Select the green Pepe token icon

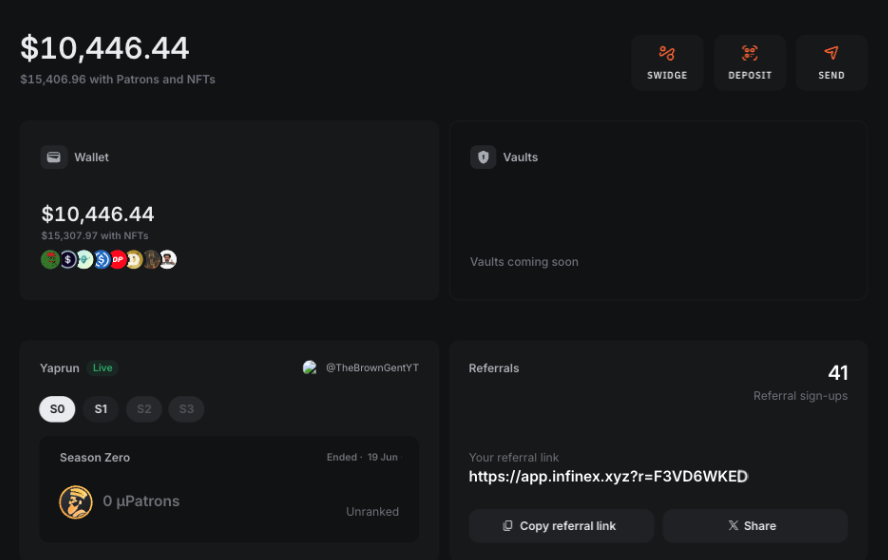pyautogui.click(x=50, y=260)
